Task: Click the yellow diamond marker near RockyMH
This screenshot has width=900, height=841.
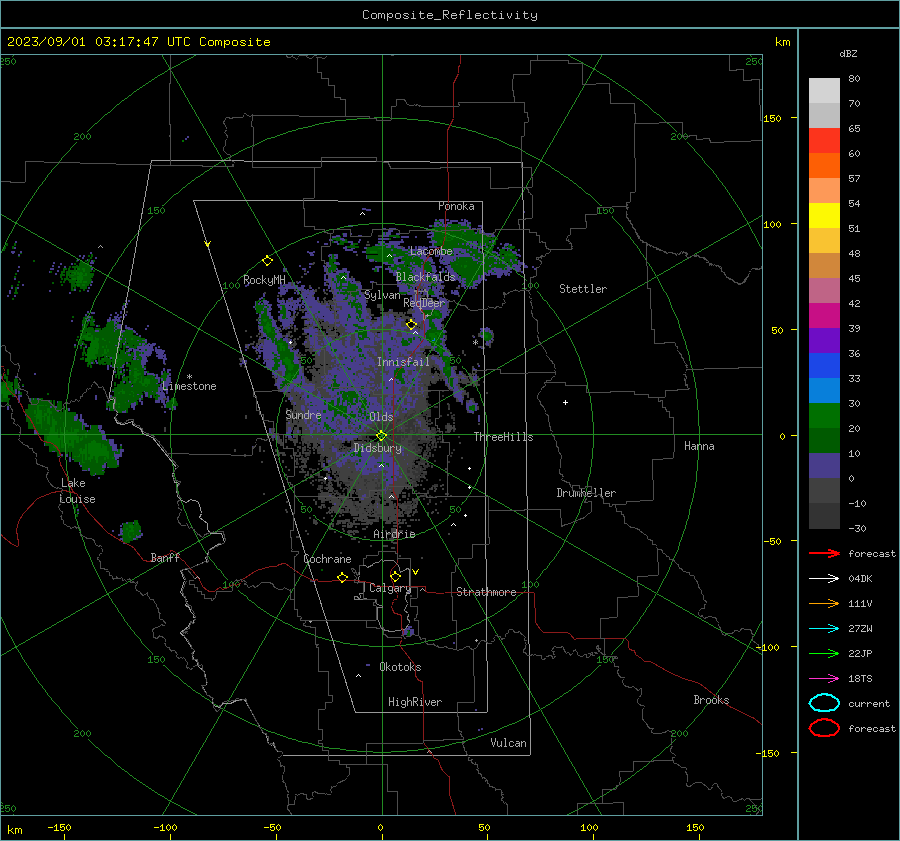Action: click(x=267, y=261)
